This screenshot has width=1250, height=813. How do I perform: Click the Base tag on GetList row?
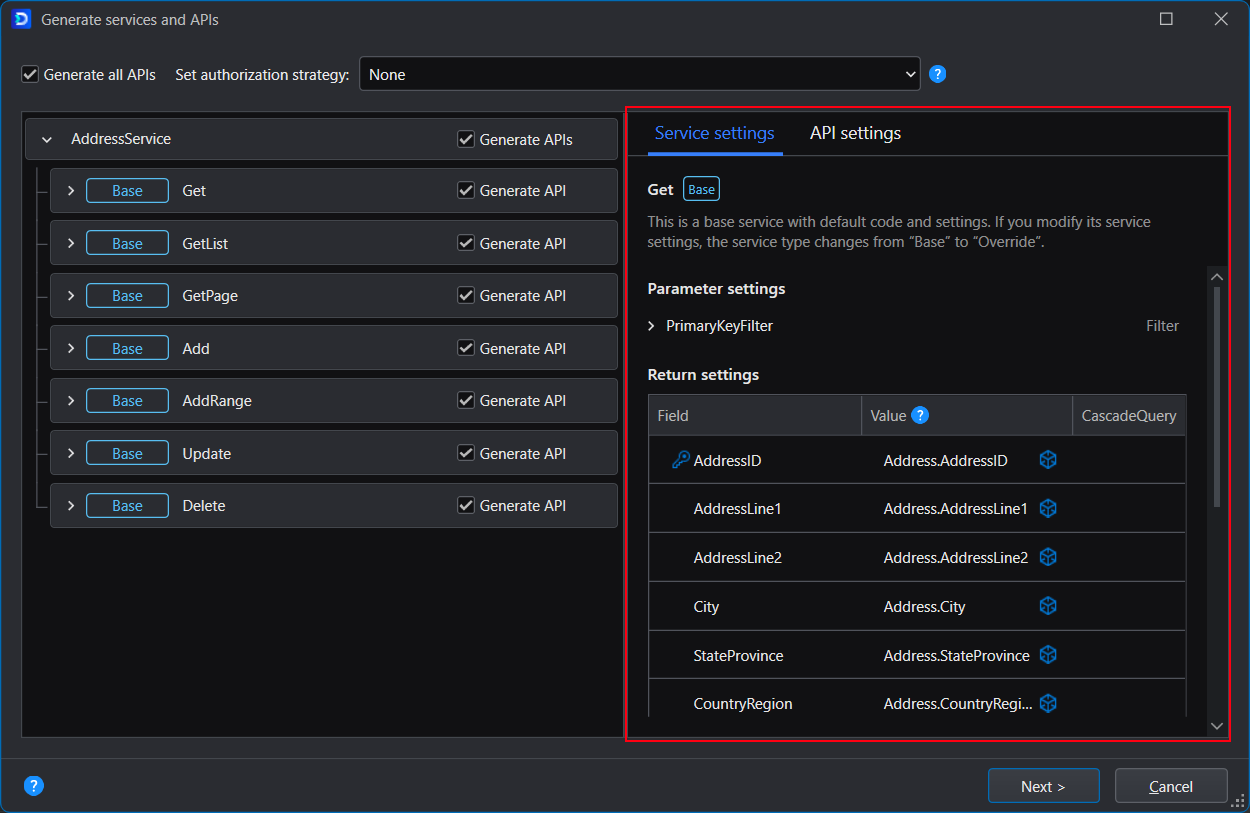(x=127, y=243)
